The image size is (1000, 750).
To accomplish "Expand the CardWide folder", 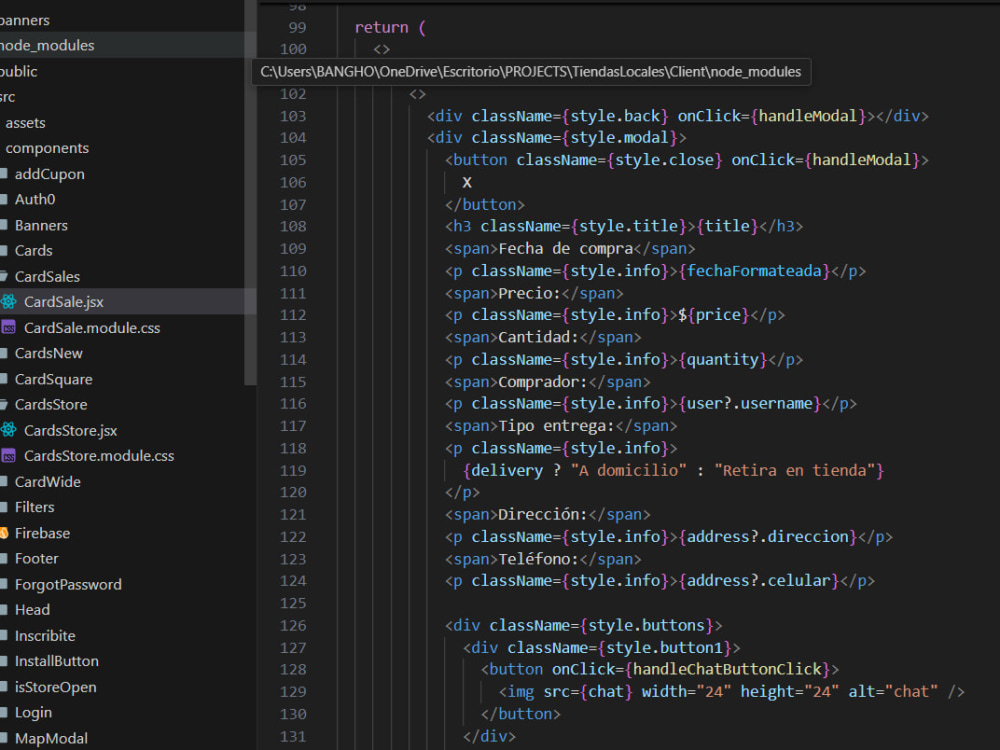I will coord(47,482).
